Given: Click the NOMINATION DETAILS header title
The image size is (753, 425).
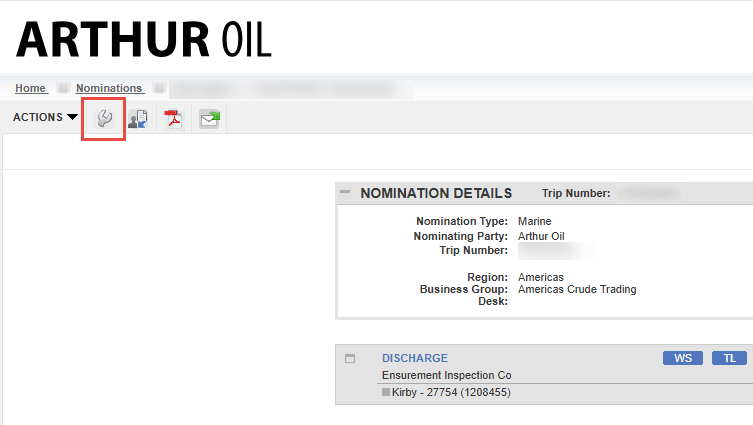Looking at the screenshot, I should click(436, 193).
